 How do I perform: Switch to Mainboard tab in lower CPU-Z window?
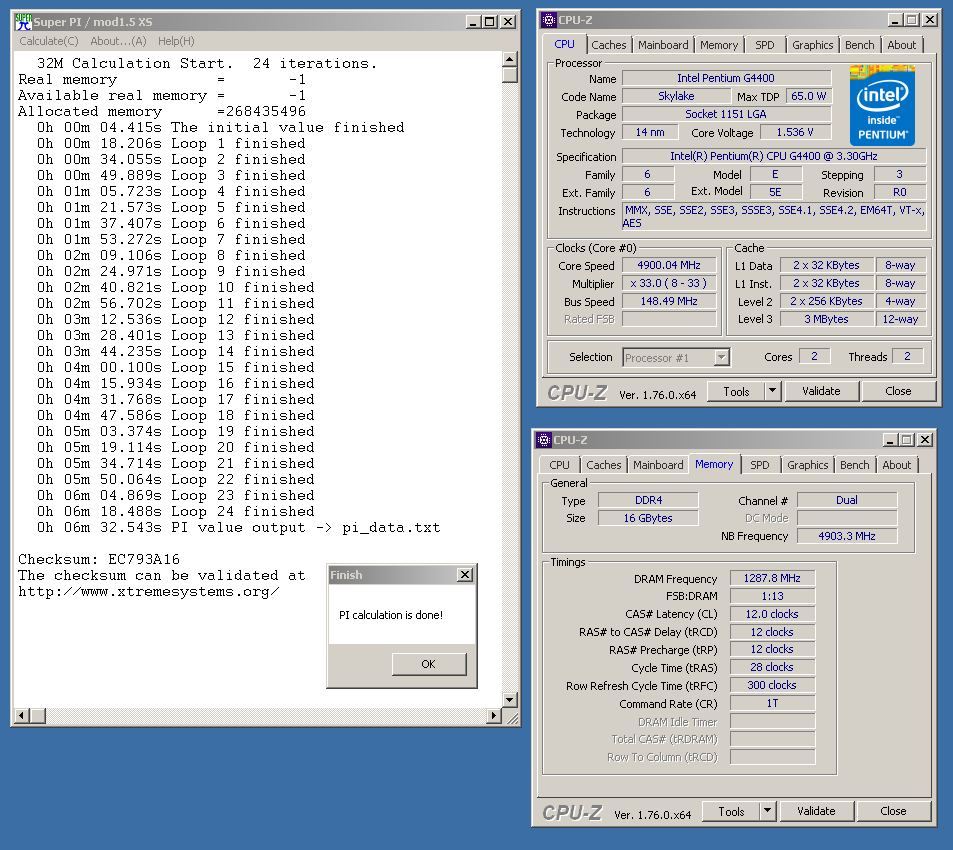[x=658, y=465]
